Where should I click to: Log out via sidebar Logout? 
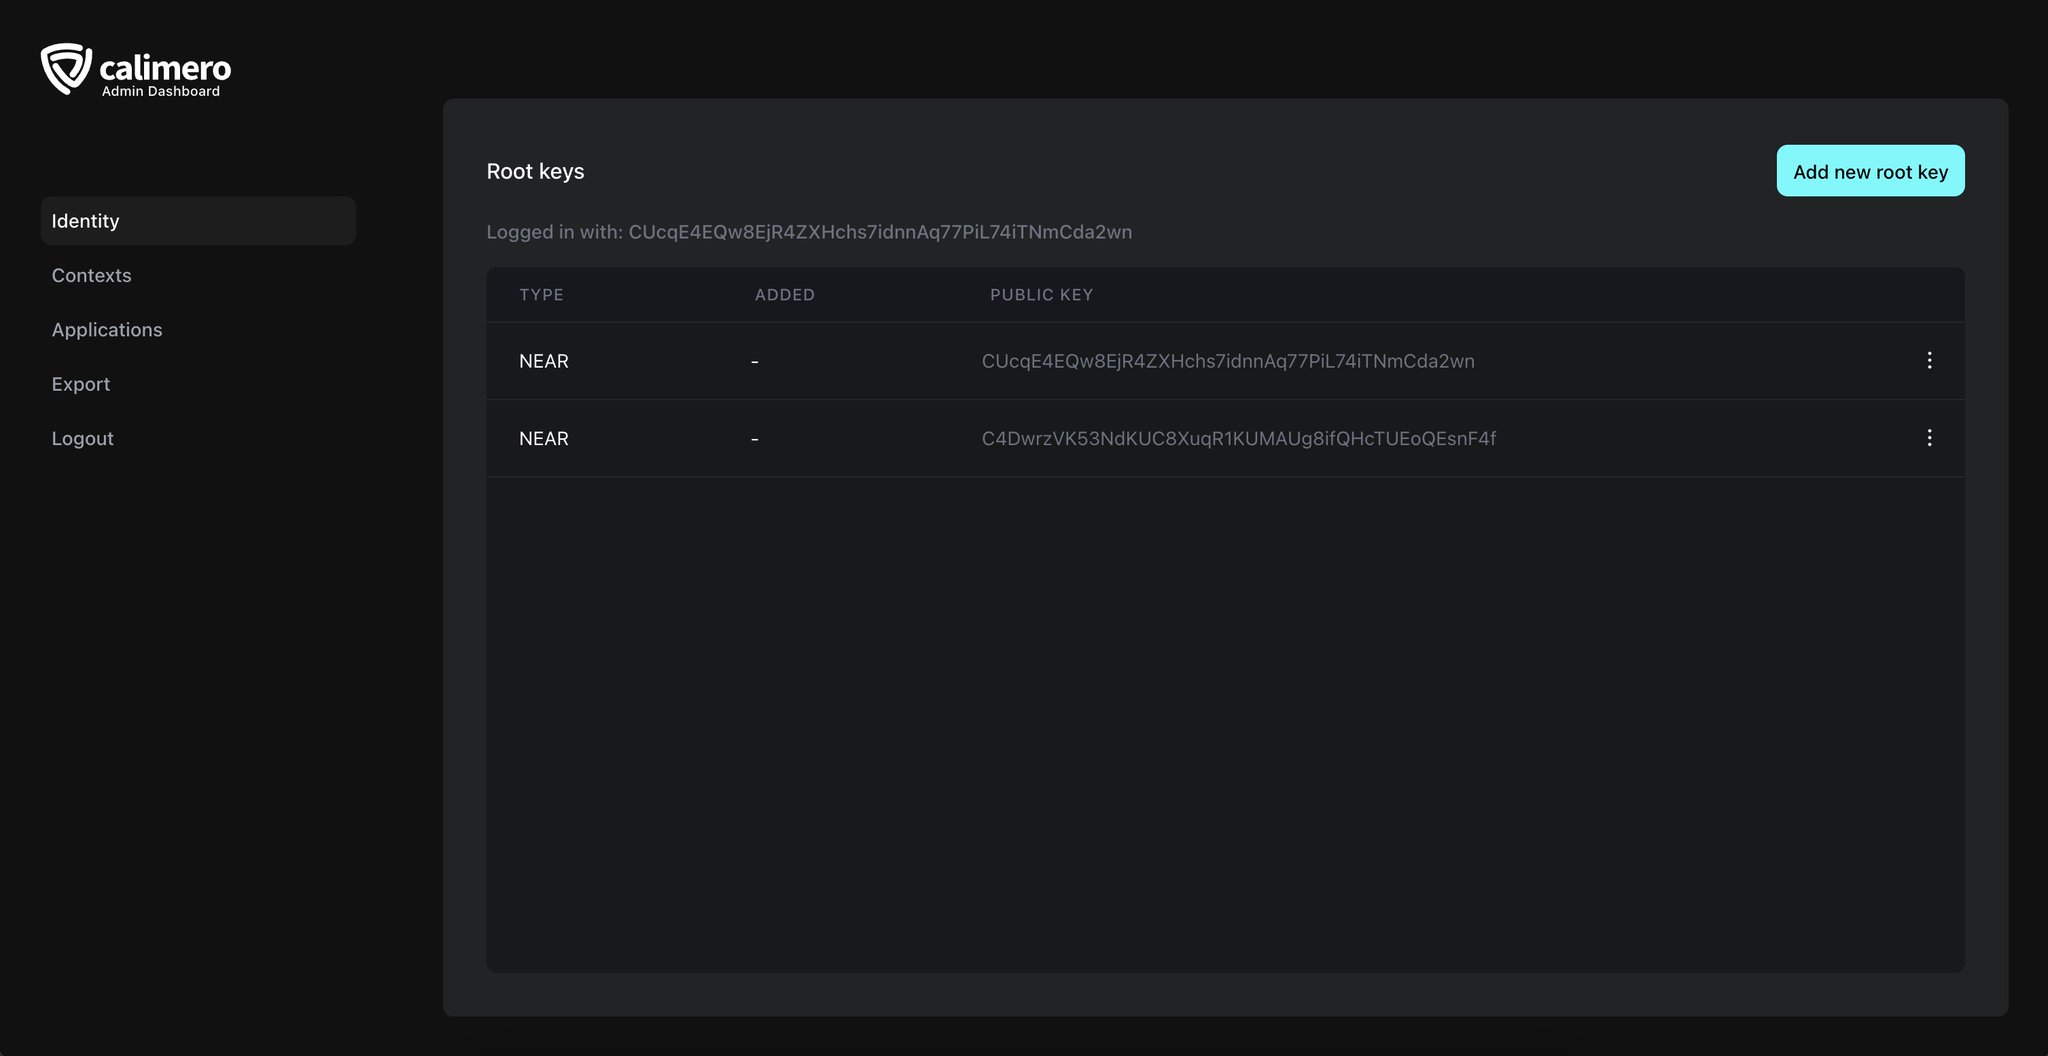click(x=83, y=439)
